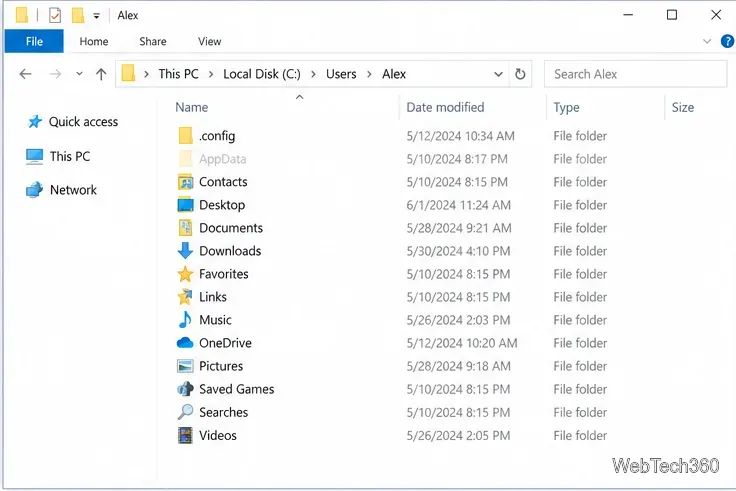The image size is (736, 491).
Task: Click the Music note icon
Action: (x=185, y=320)
